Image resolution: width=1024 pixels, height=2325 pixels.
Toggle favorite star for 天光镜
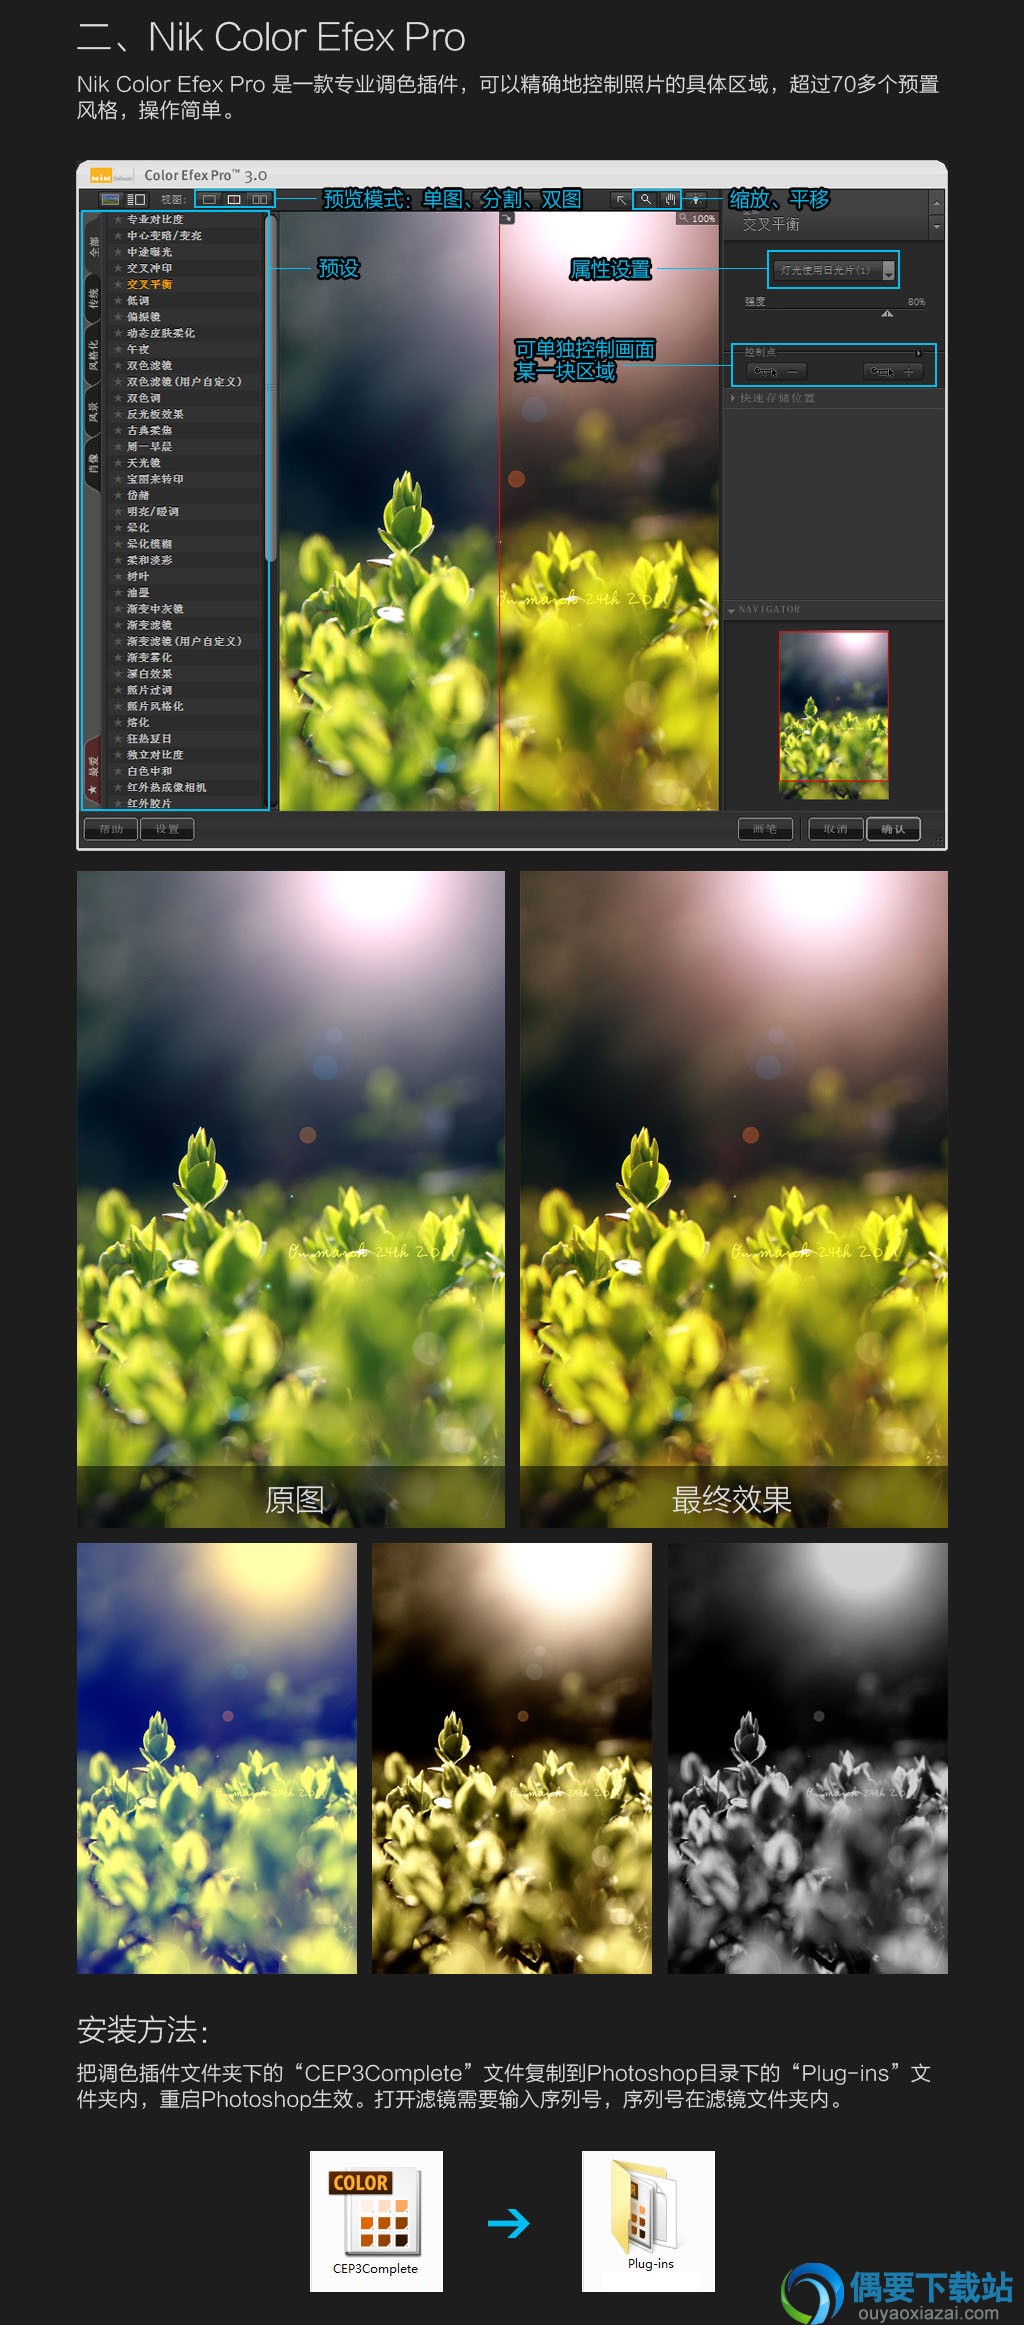click(x=118, y=462)
